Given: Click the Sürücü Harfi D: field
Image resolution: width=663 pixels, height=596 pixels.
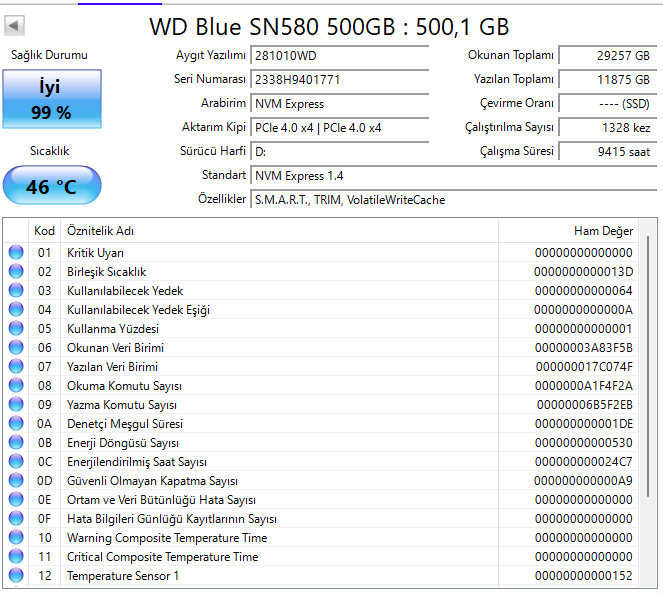Looking at the screenshot, I should tap(340, 152).
